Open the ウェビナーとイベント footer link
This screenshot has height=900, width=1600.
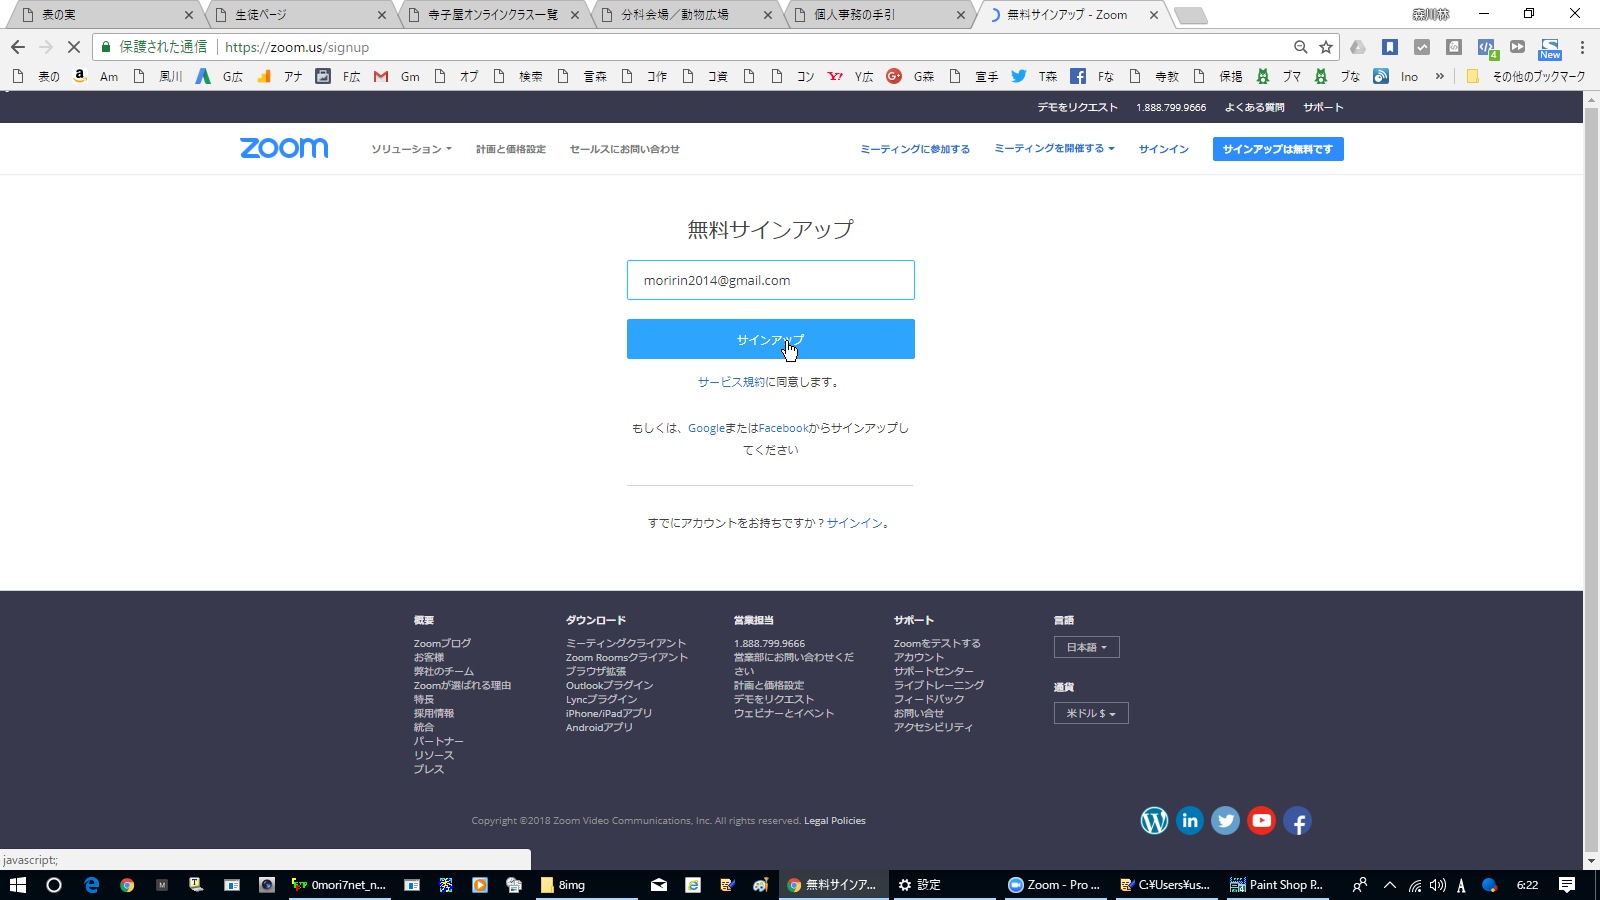[x=783, y=713]
